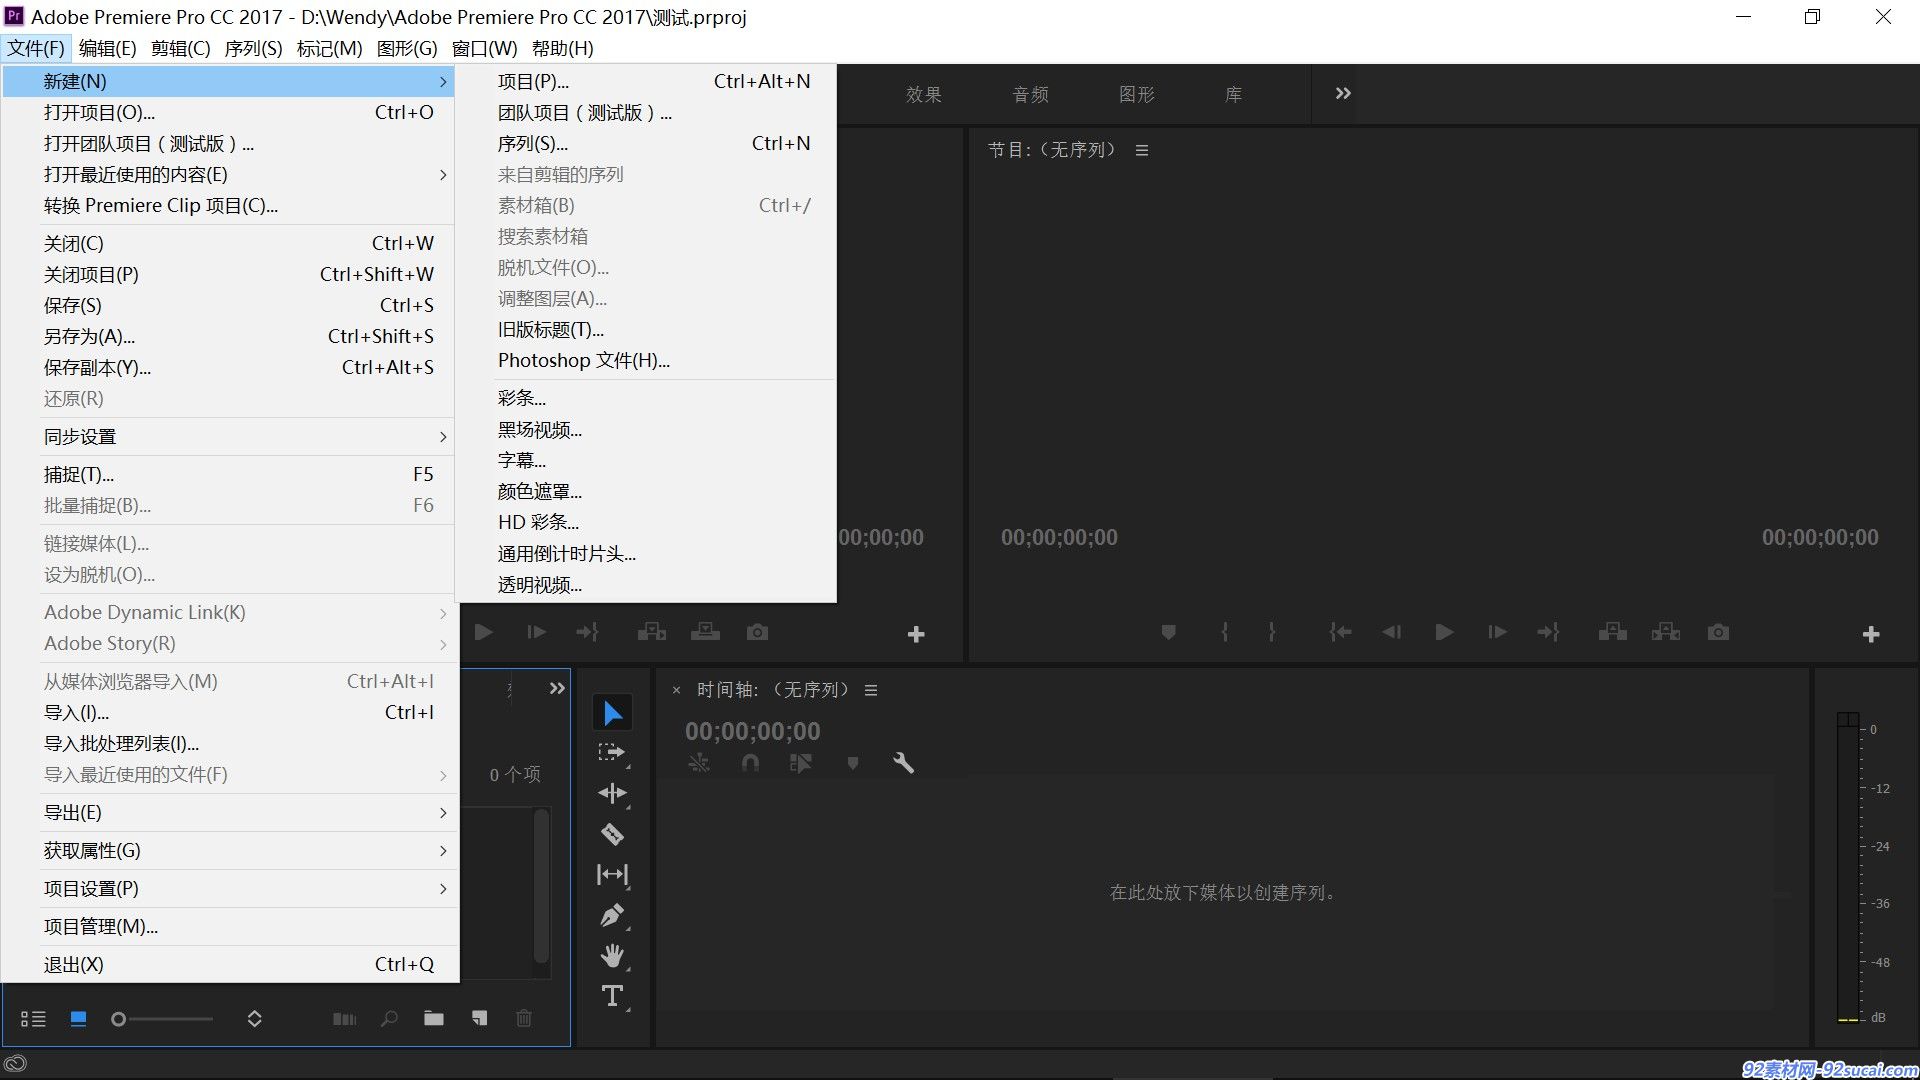Open program monitor panel menu

click(1142, 150)
